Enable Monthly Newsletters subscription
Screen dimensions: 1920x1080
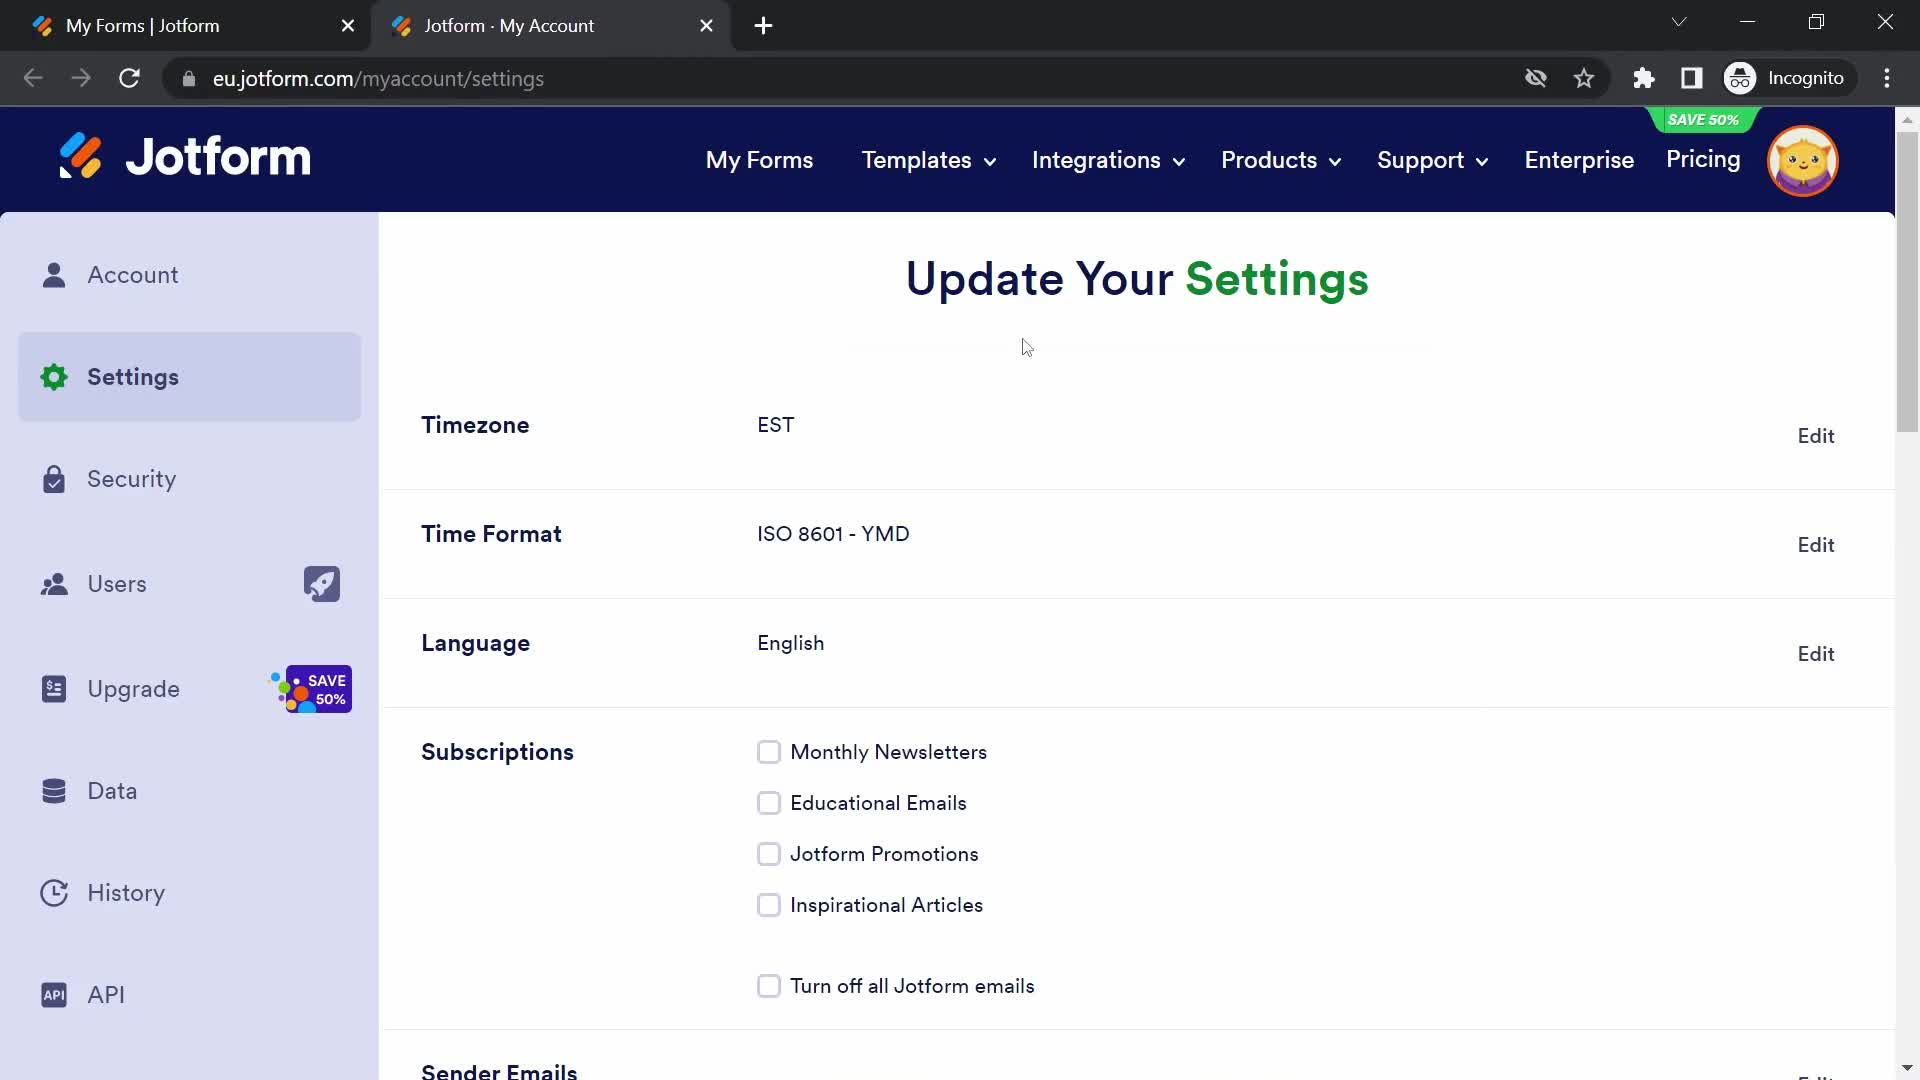[767, 752]
